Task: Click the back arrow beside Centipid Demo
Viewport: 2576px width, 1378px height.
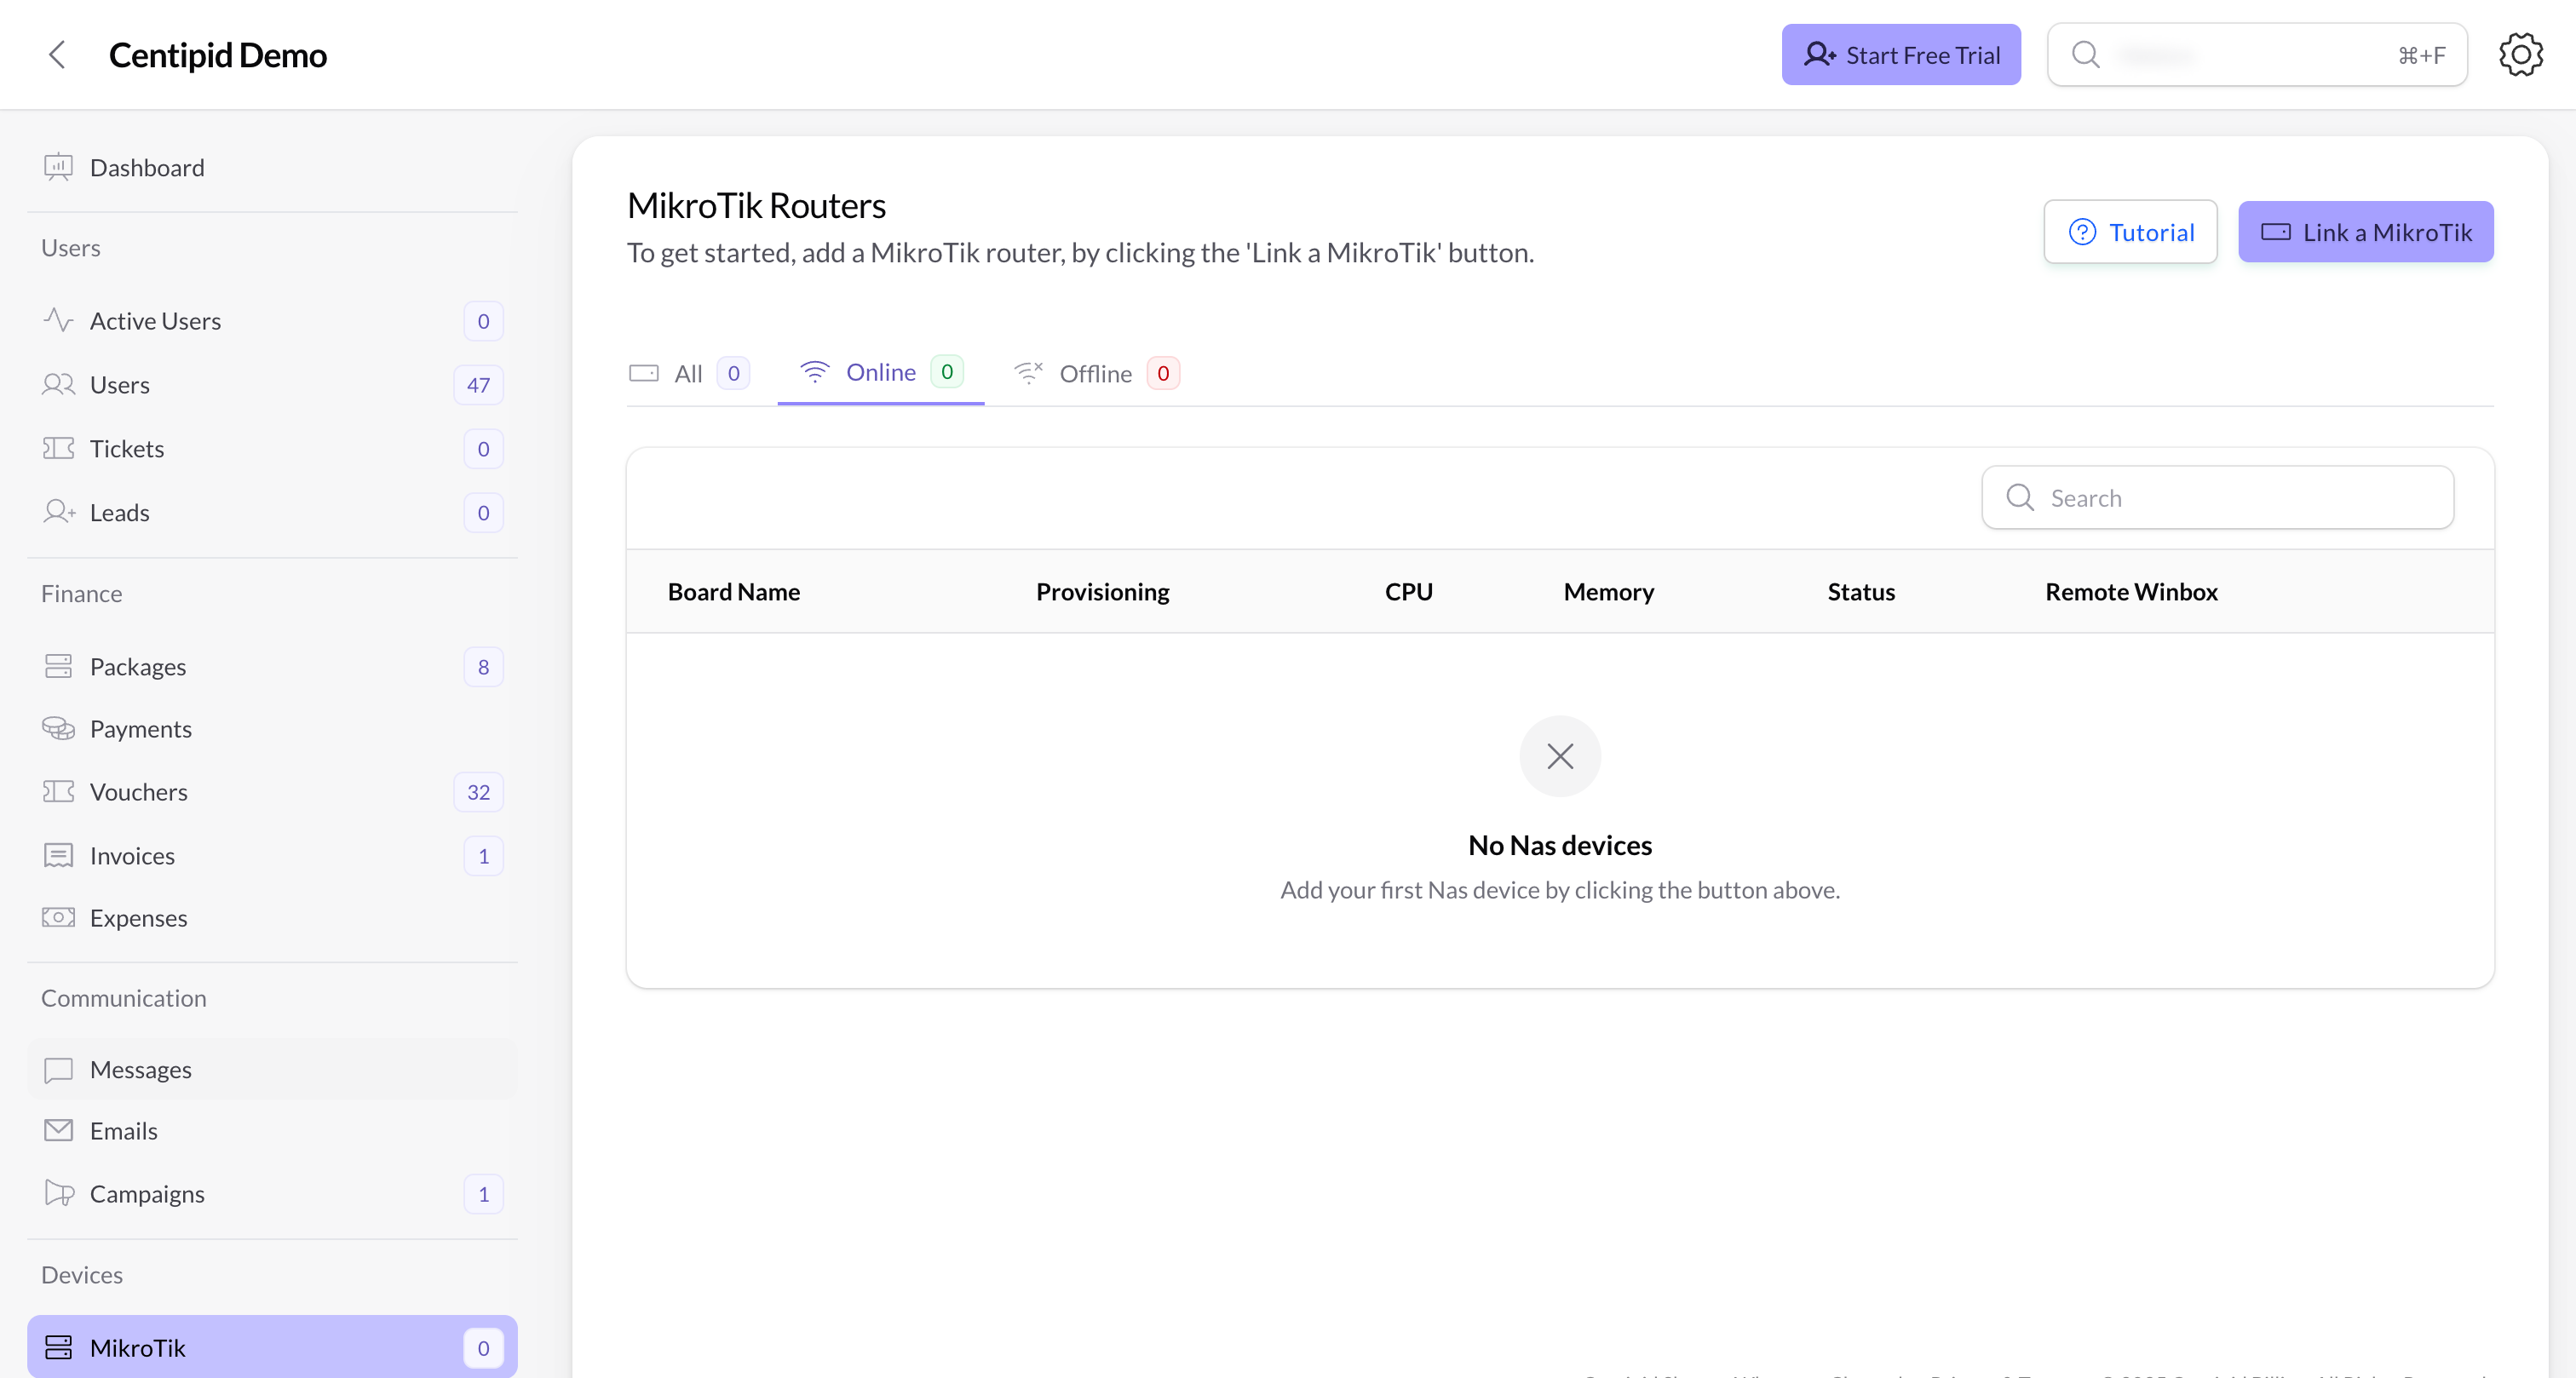Action: pyautogui.click(x=57, y=55)
